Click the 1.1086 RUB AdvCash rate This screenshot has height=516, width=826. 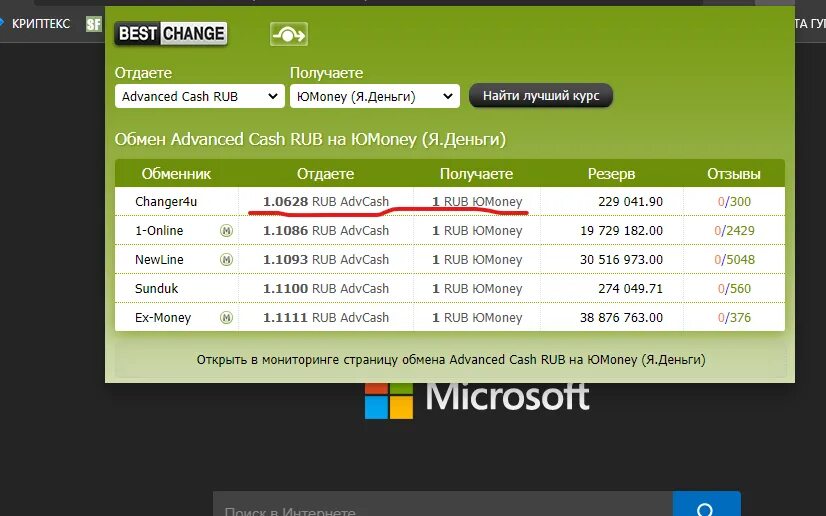coord(326,231)
